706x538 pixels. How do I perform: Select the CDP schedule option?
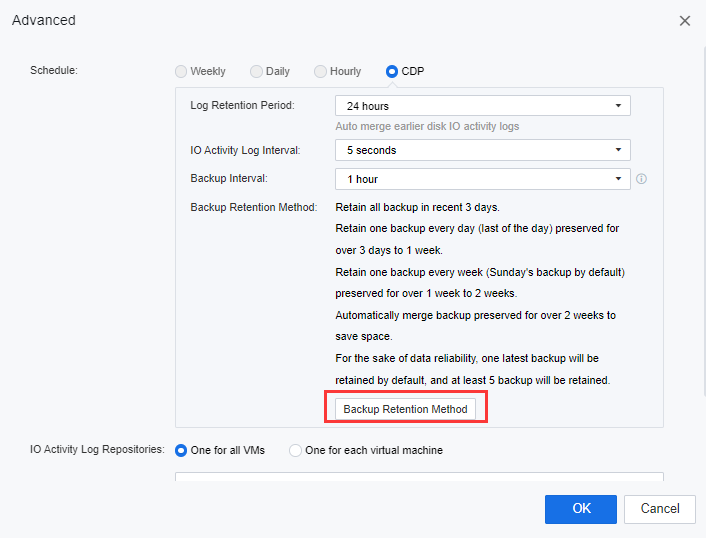[392, 72]
